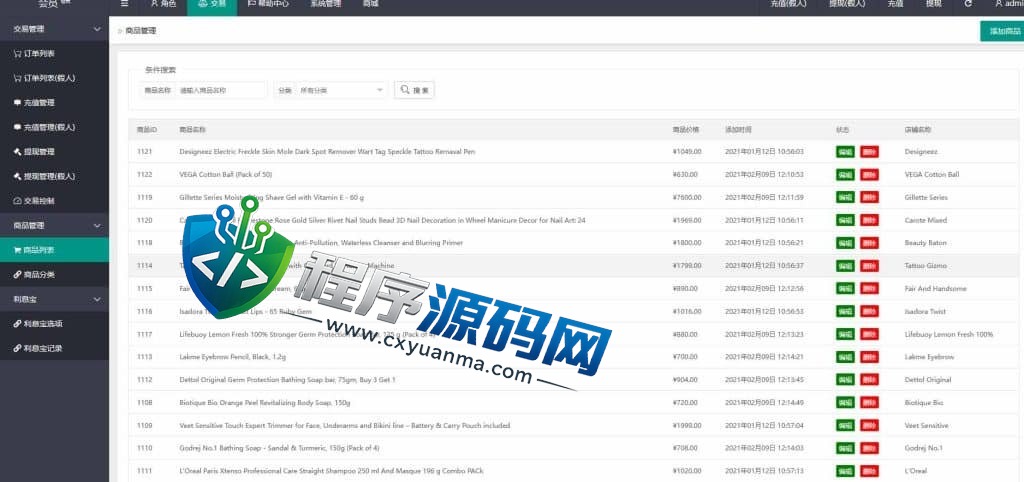Select 商品列表 in the sidebar

coord(54,250)
